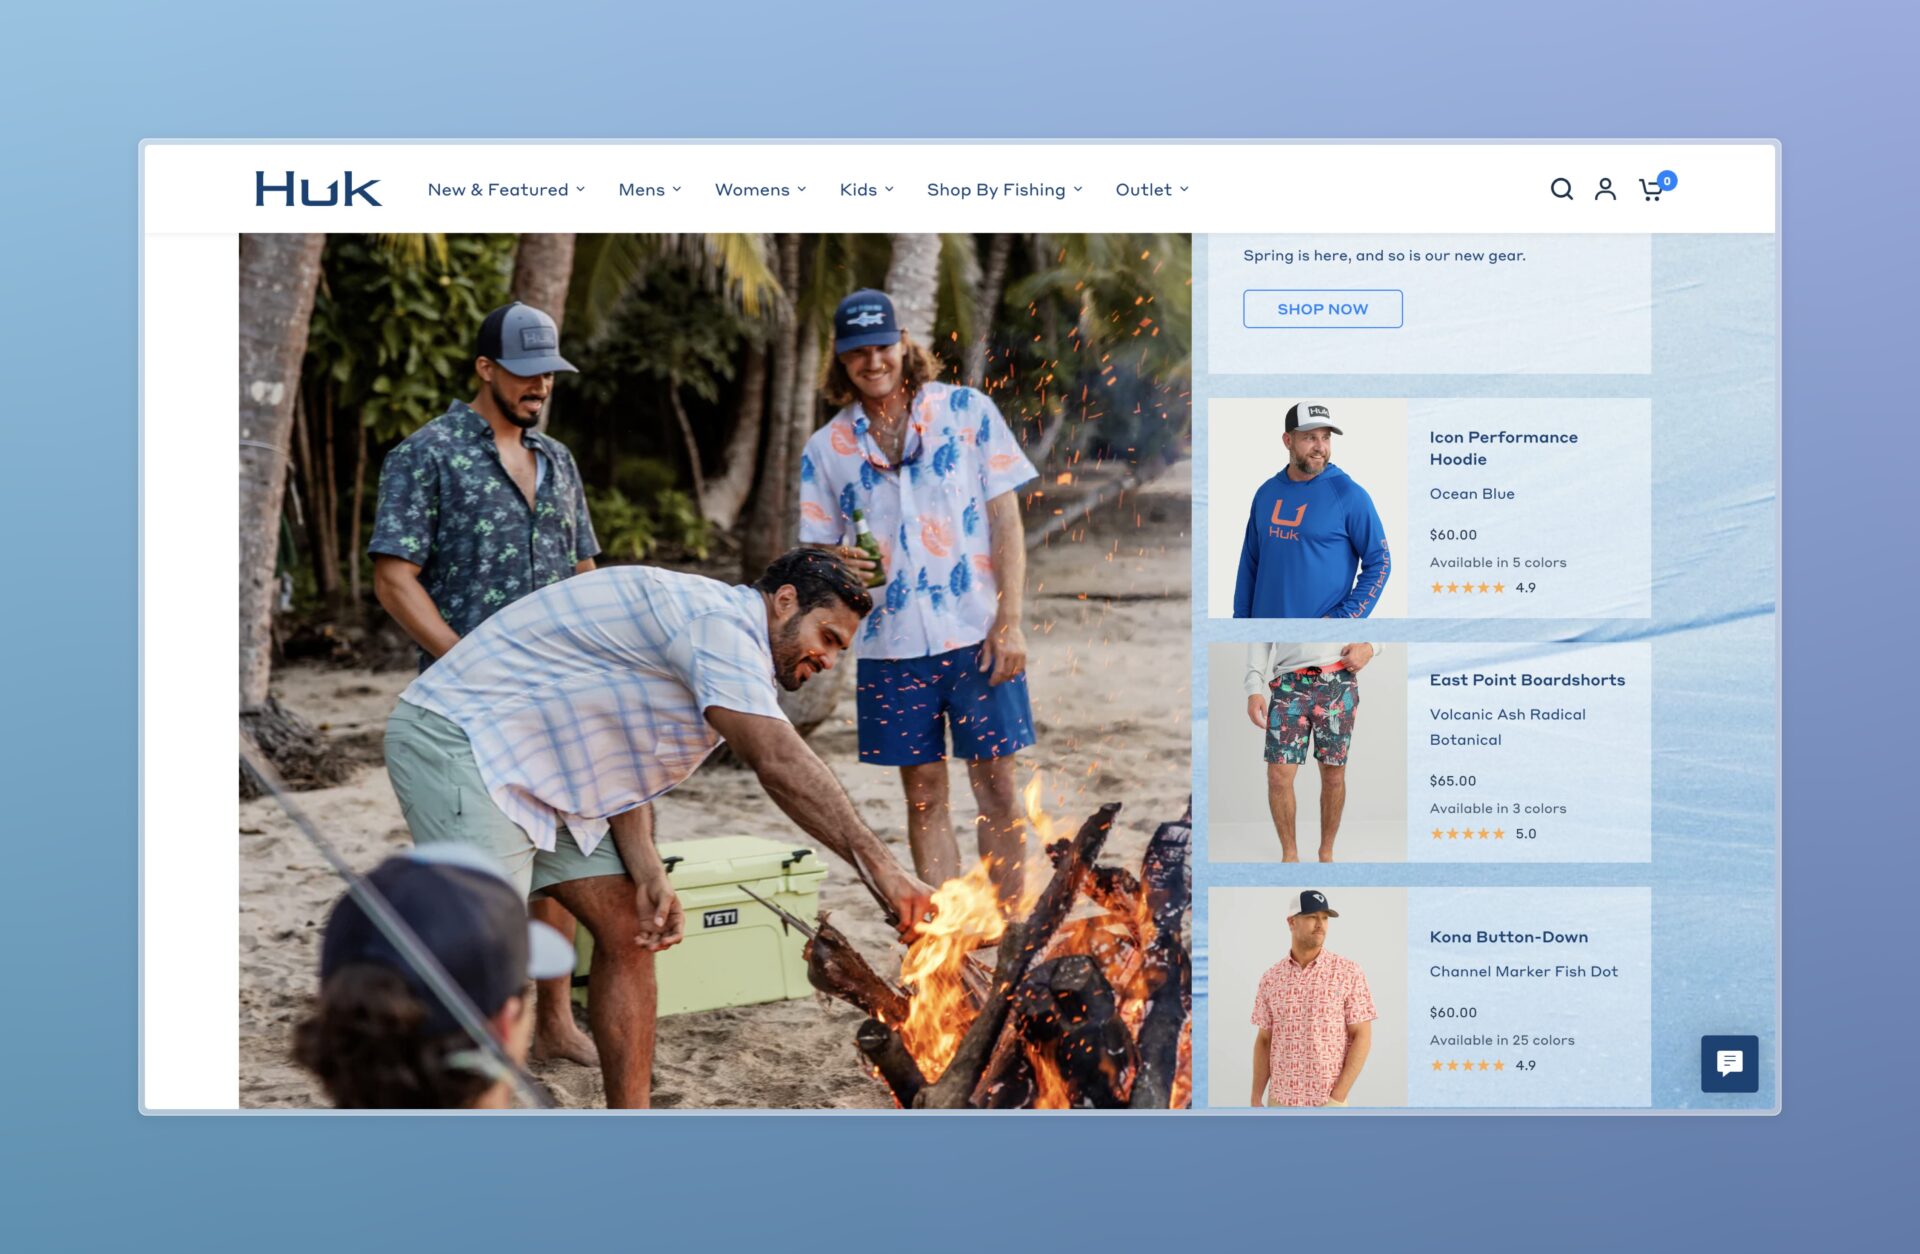Open the chat widget icon
Screen dimensions: 1920x1254
click(1729, 1063)
